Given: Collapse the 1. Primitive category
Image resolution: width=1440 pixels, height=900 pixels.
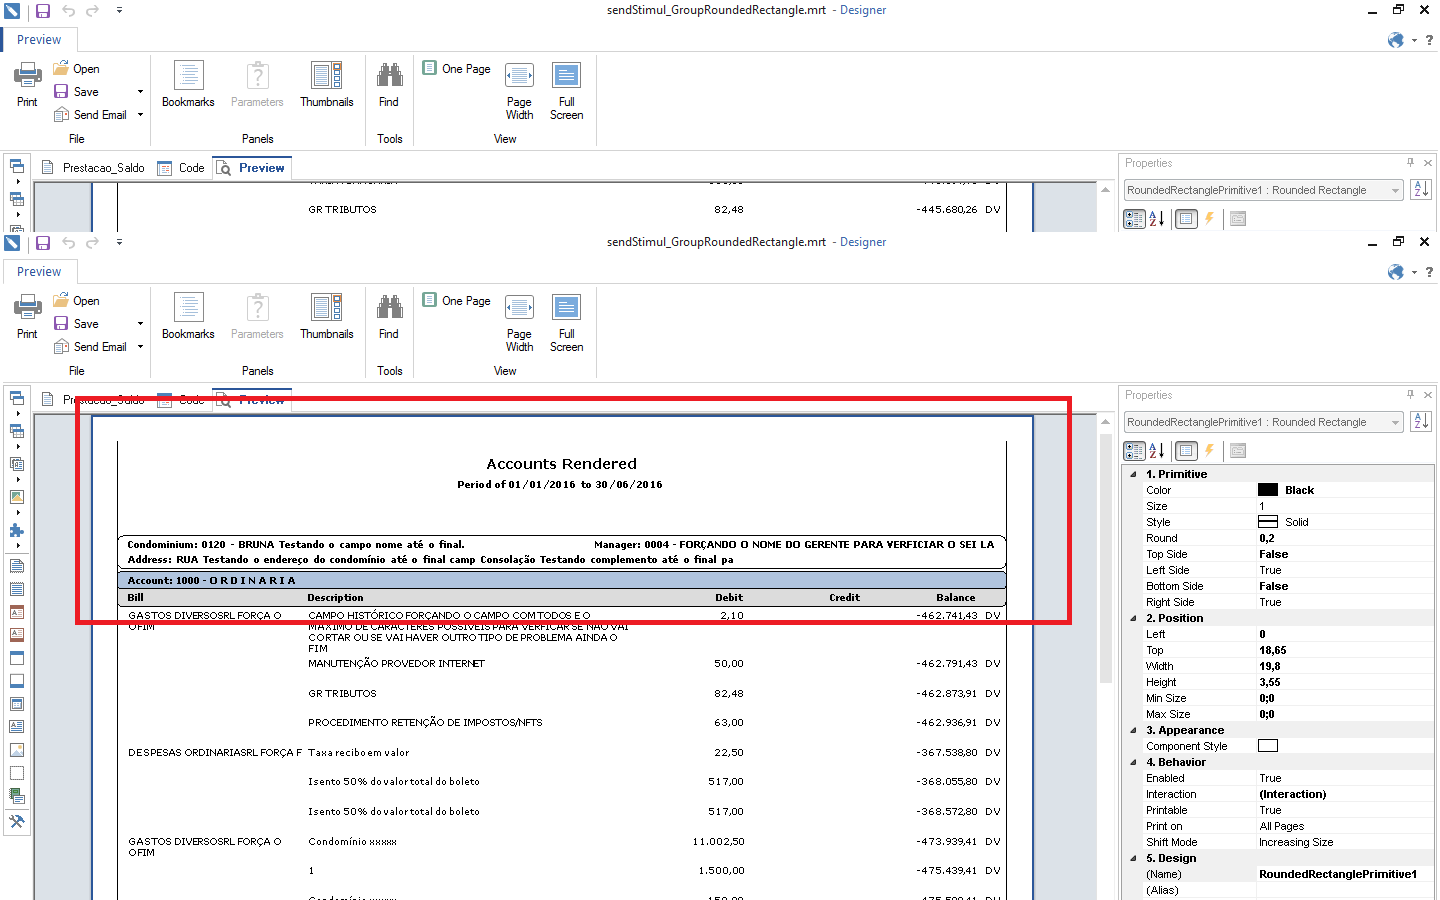Looking at the screenshot, I should click(1133, 474).
